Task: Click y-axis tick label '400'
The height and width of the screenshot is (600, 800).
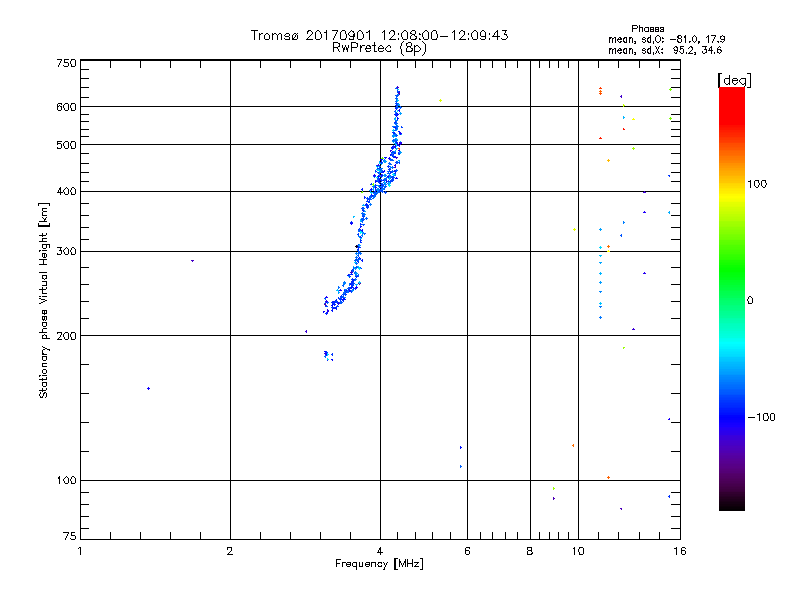Action: [x=66, y=192]
